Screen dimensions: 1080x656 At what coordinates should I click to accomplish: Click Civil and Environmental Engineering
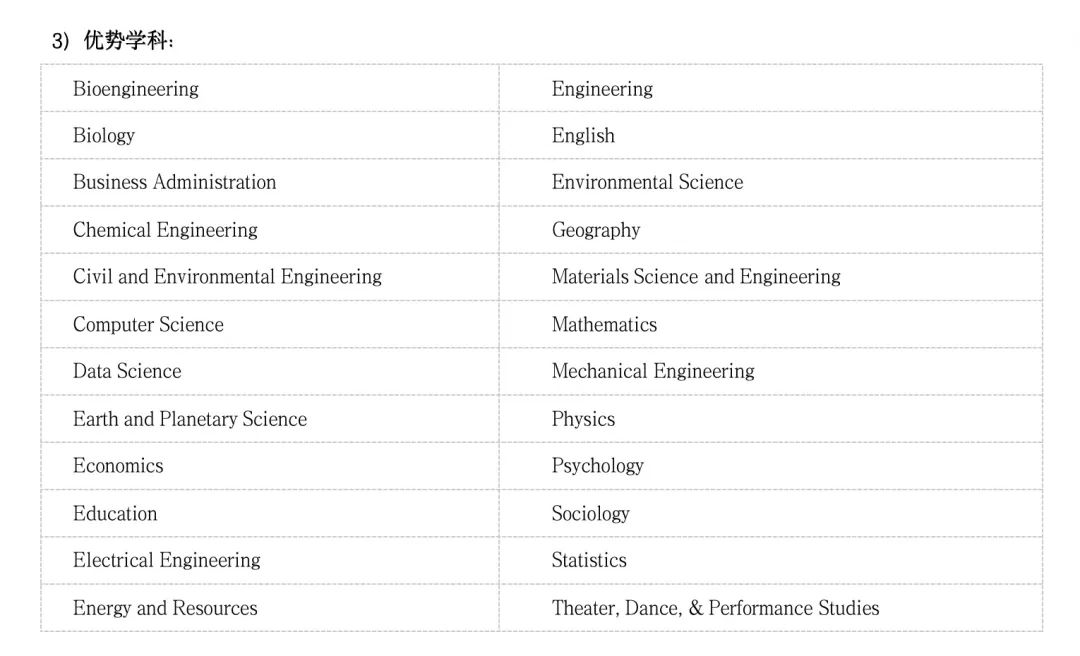[227, 277]
